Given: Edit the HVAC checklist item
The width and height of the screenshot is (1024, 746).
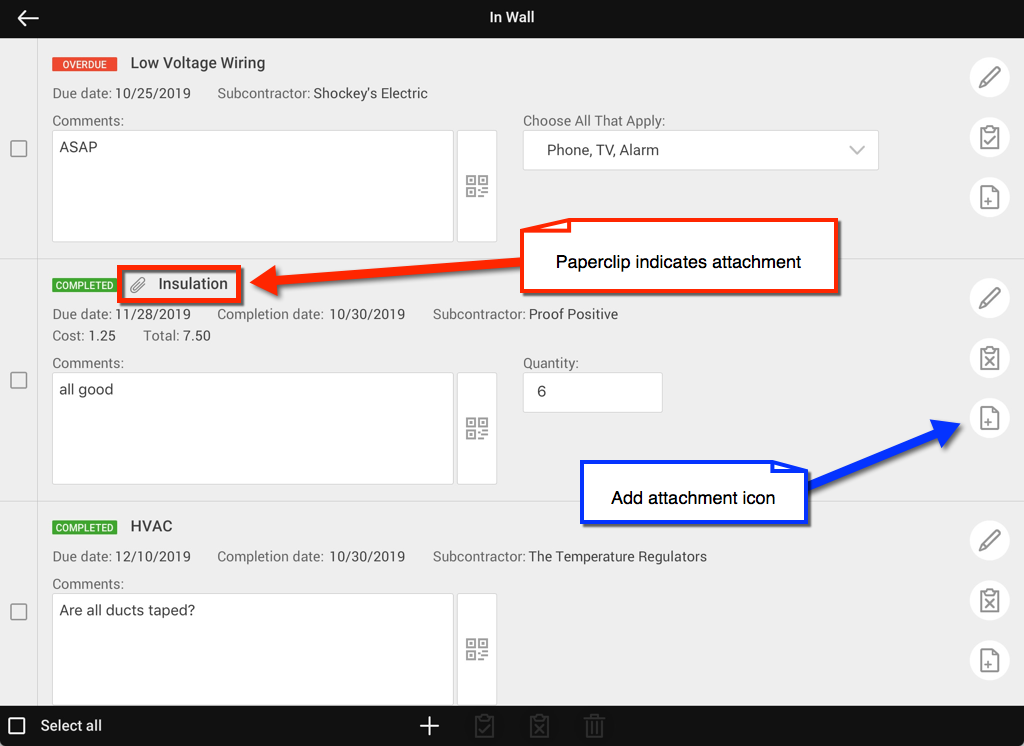Looking at the screenshot, I should tap(989, 540).
